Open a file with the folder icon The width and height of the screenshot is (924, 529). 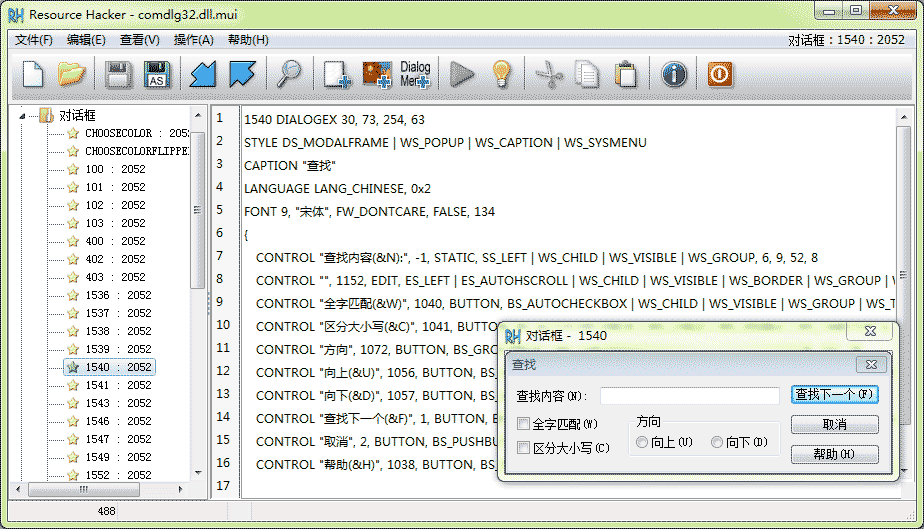pos(71,74)
